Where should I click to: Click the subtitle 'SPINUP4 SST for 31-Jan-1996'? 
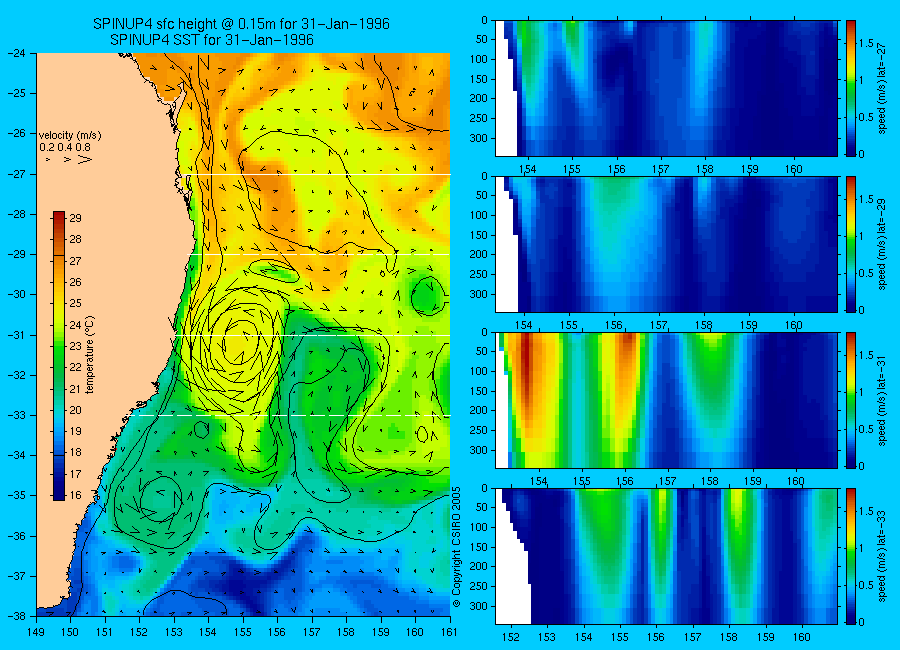coord(212,40)
